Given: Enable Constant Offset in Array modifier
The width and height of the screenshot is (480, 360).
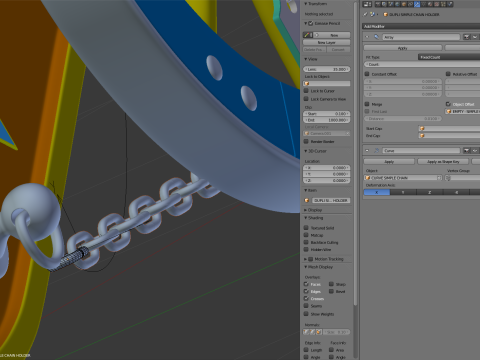Looking at the screenshot, I should point(367,74).
